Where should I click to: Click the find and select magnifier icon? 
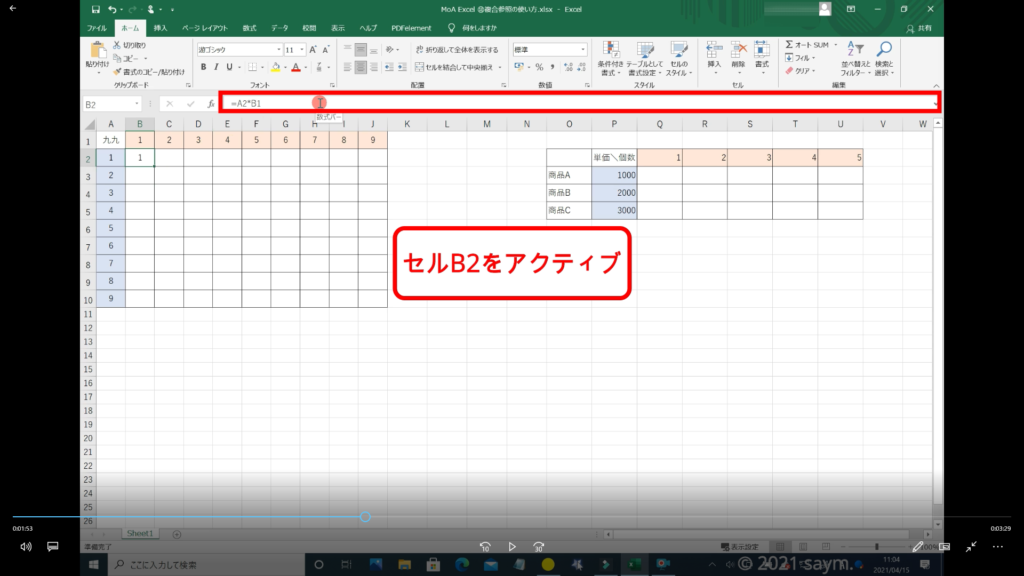[884, 53]
